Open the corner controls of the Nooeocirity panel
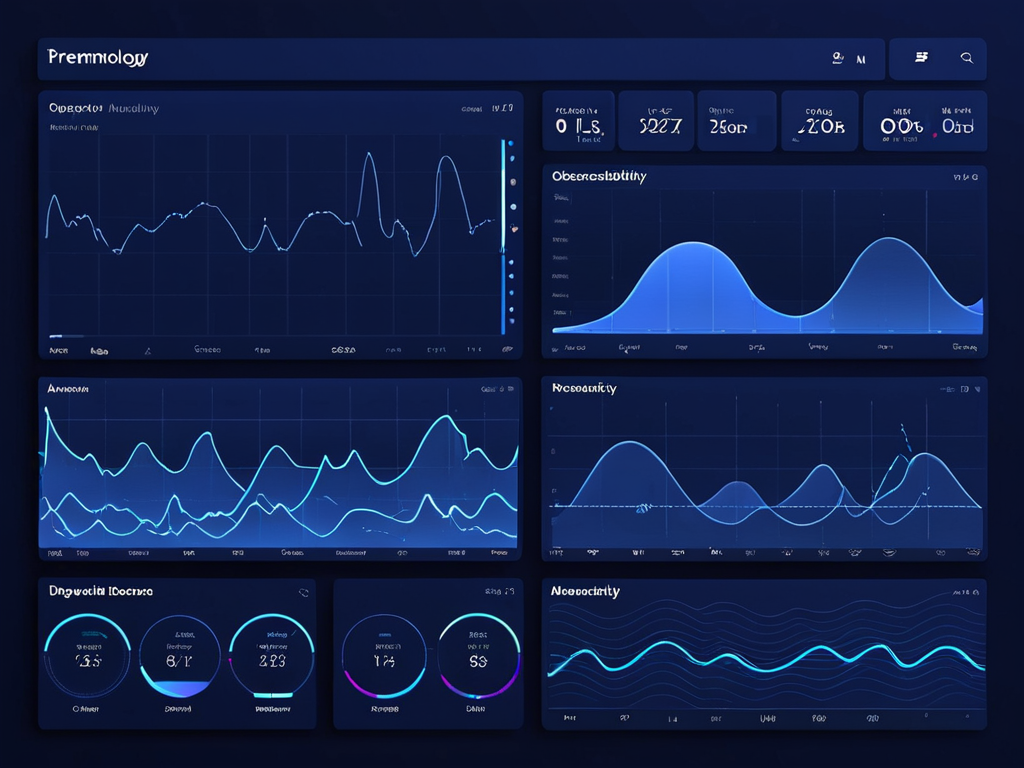The height and width of the screenshot is (768, 1024). click(x=965, y=592)
